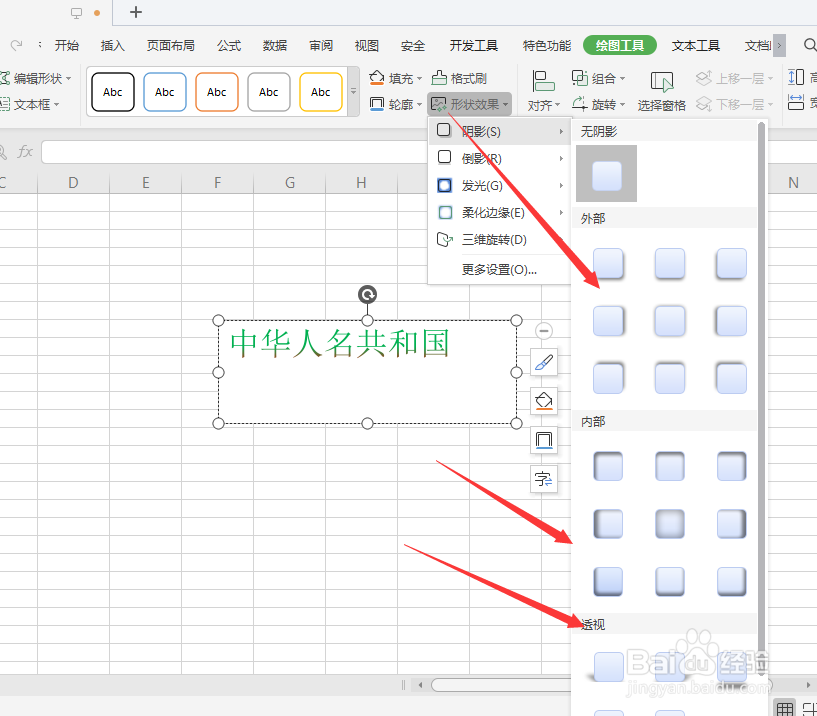Viewport: 817px width, 716px height.
Task: Open the 三维旋转(D) submenu
Action: [x=499, y=240]
